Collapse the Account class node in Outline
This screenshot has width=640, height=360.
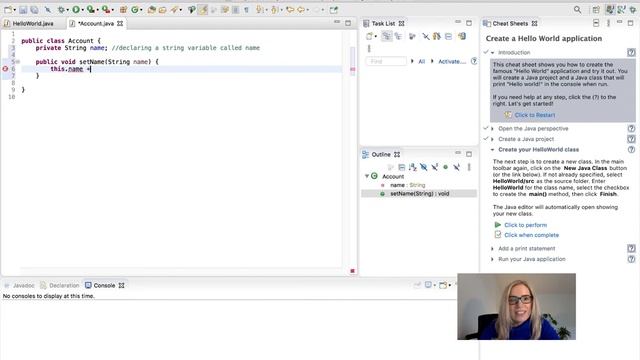click(367, 176)
